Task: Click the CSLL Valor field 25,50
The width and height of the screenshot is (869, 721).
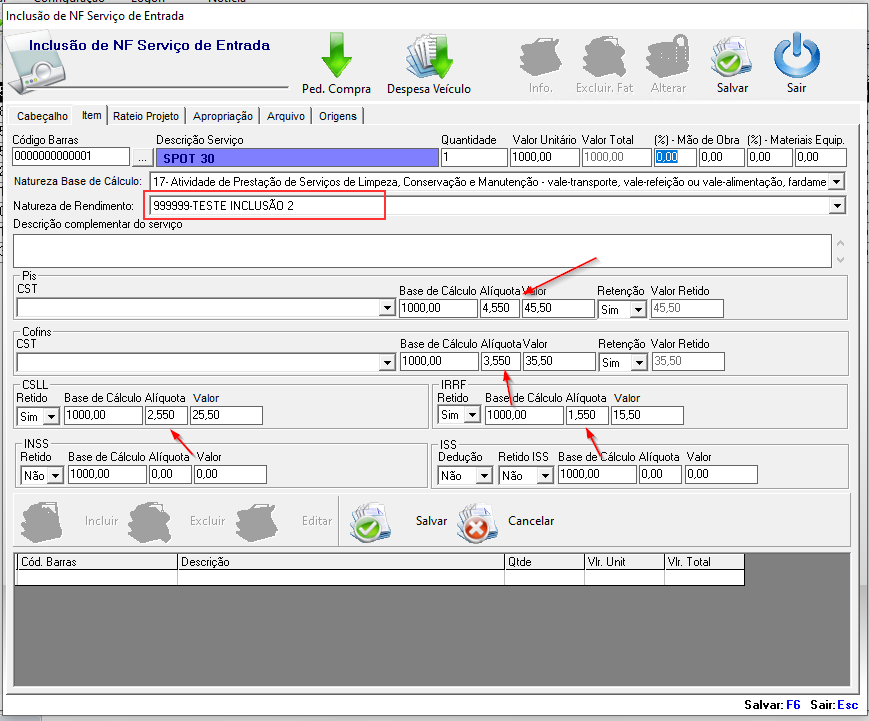Action: pyautogui.click(x=226, y=415)
